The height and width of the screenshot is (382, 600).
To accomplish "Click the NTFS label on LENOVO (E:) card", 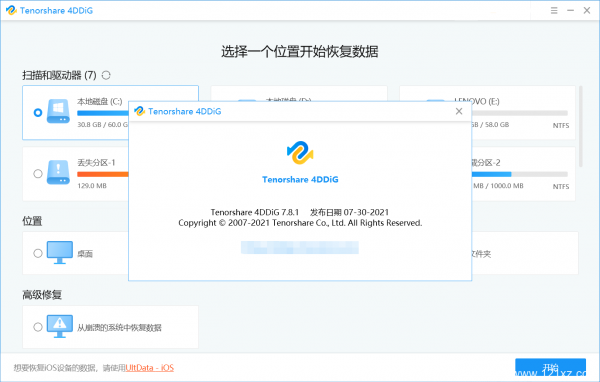I will click(561, 126).
